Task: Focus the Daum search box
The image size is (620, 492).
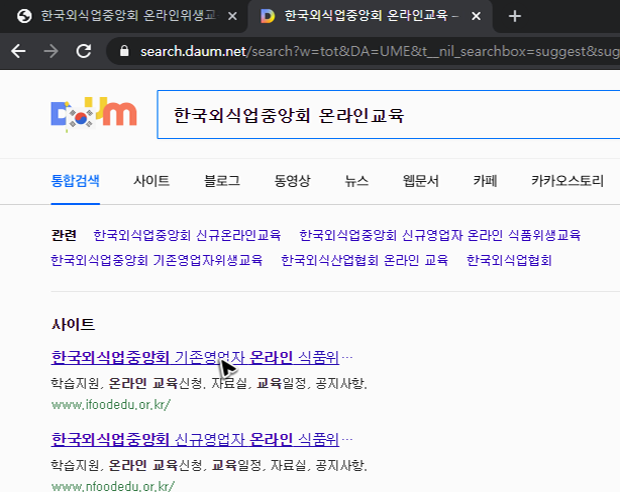Action: (388, 115)
